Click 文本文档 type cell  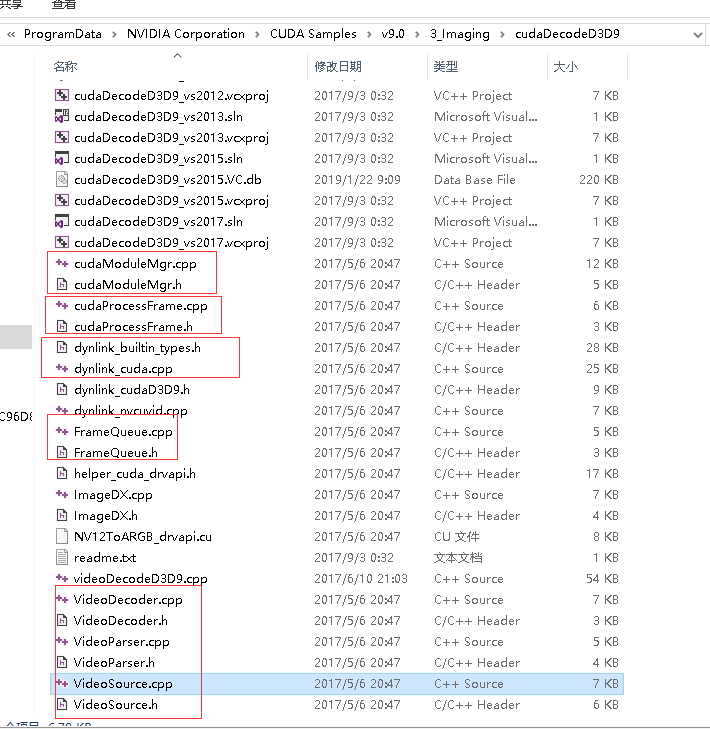[x=458, y=557]
